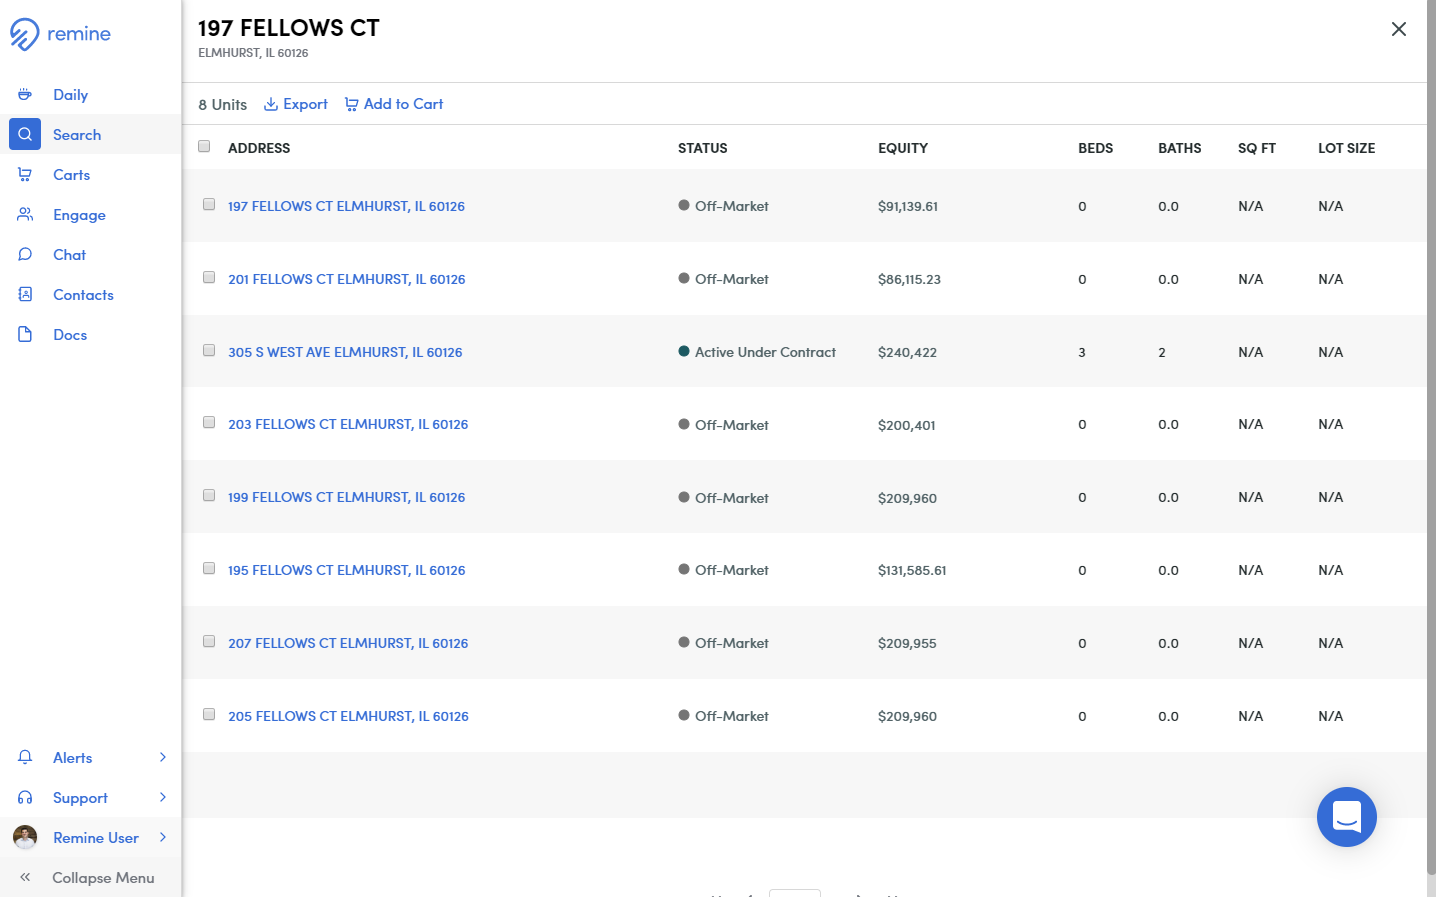Open Carts via its cart icon
The image size is (1436, 897).
tap(25, 175)
